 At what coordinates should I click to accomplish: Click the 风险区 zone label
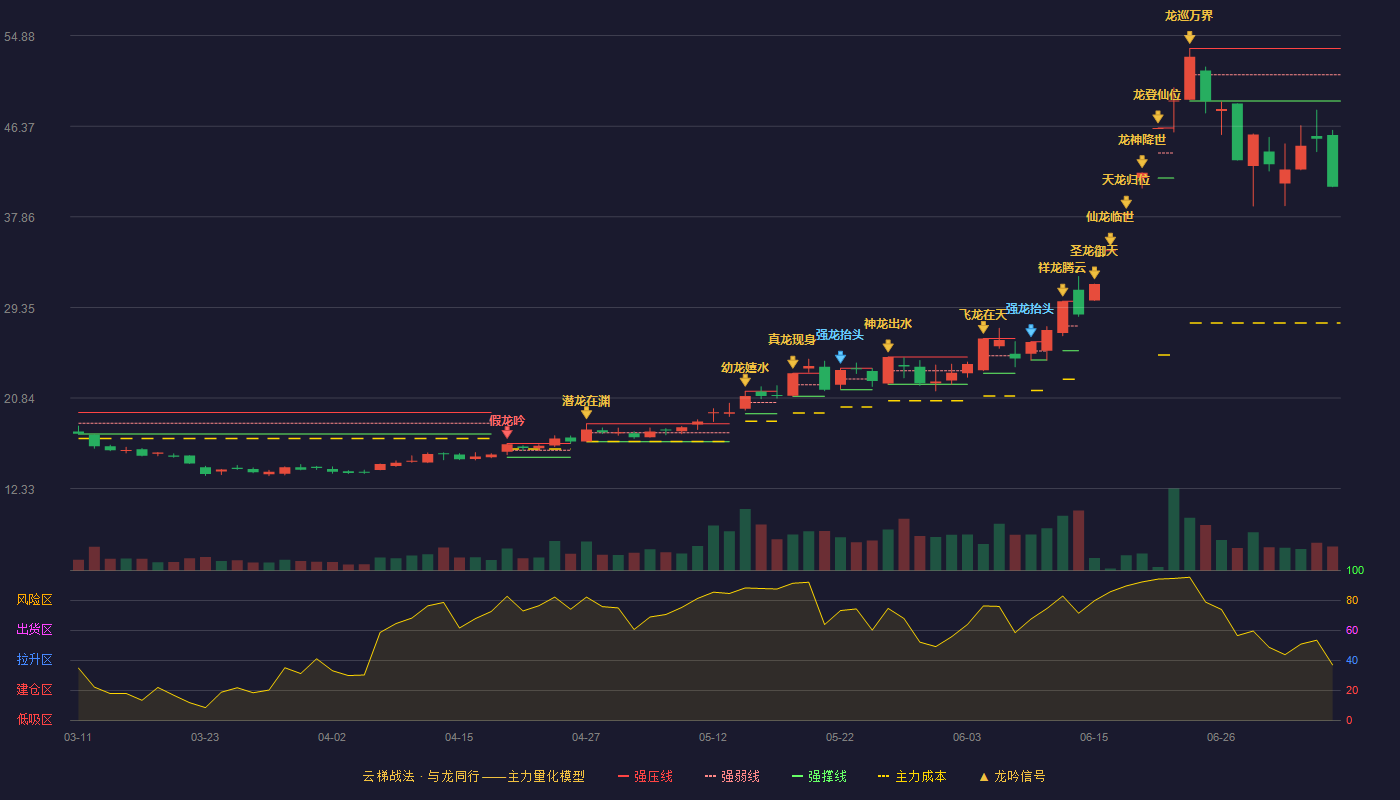point(34,600)
